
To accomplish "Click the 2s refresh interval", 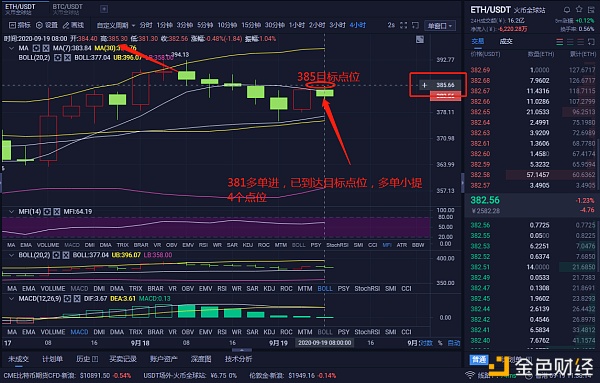I will (391, 25).
